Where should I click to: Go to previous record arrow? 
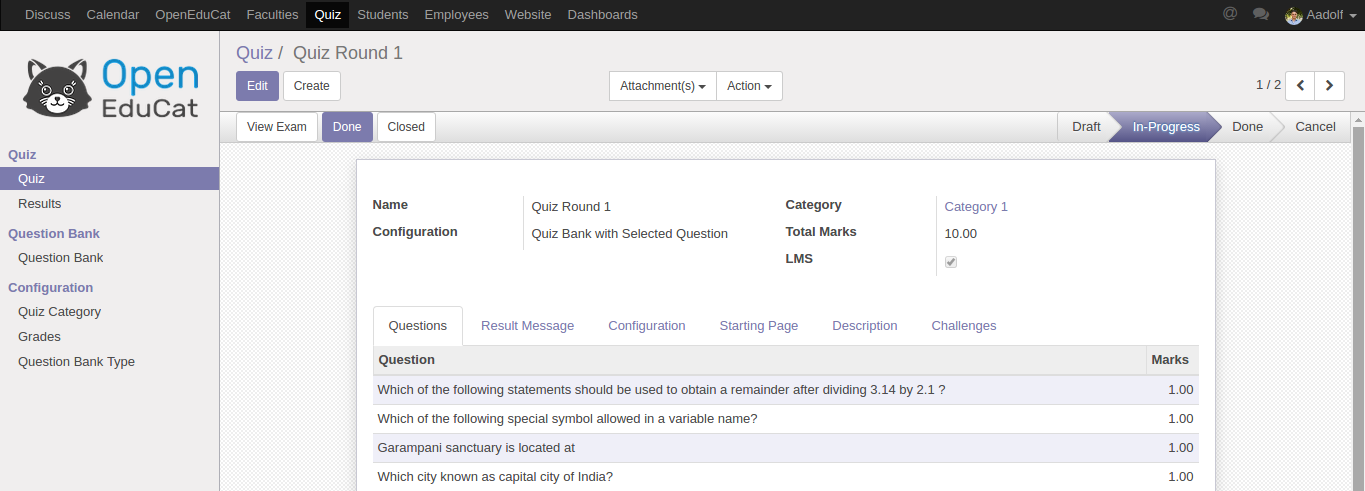point(1300,86)
